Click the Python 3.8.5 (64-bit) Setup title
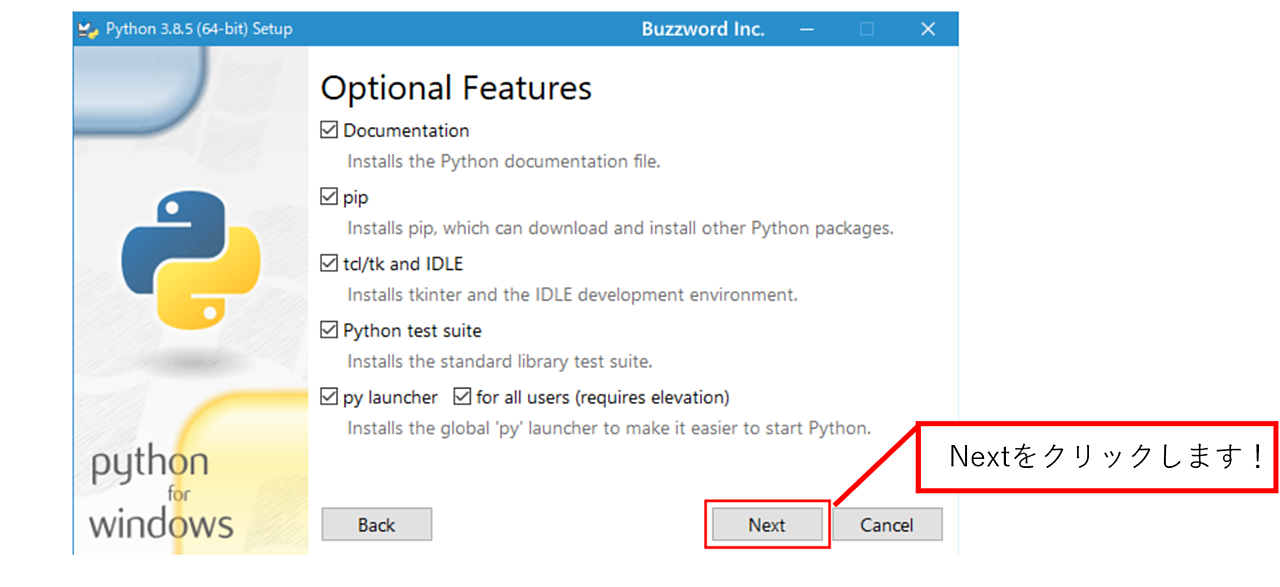The image size is (1280, 587). pyautogui.click(x=199, y=29)
